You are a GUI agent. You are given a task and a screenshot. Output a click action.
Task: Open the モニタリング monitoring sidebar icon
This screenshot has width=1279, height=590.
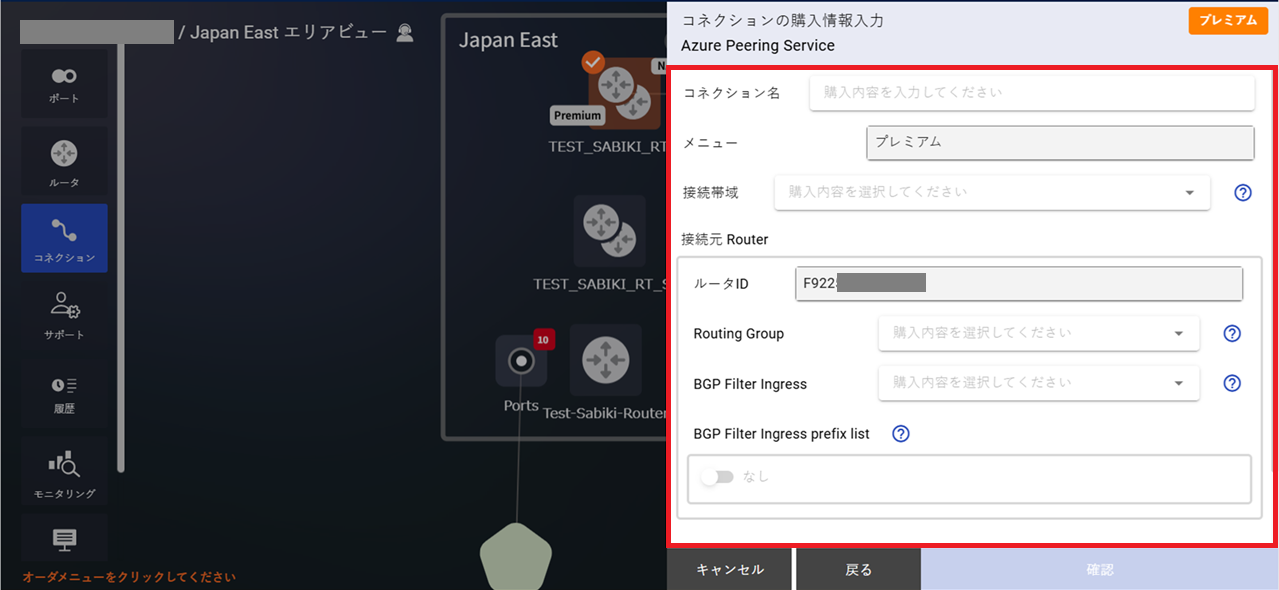[x=64, y=470]
